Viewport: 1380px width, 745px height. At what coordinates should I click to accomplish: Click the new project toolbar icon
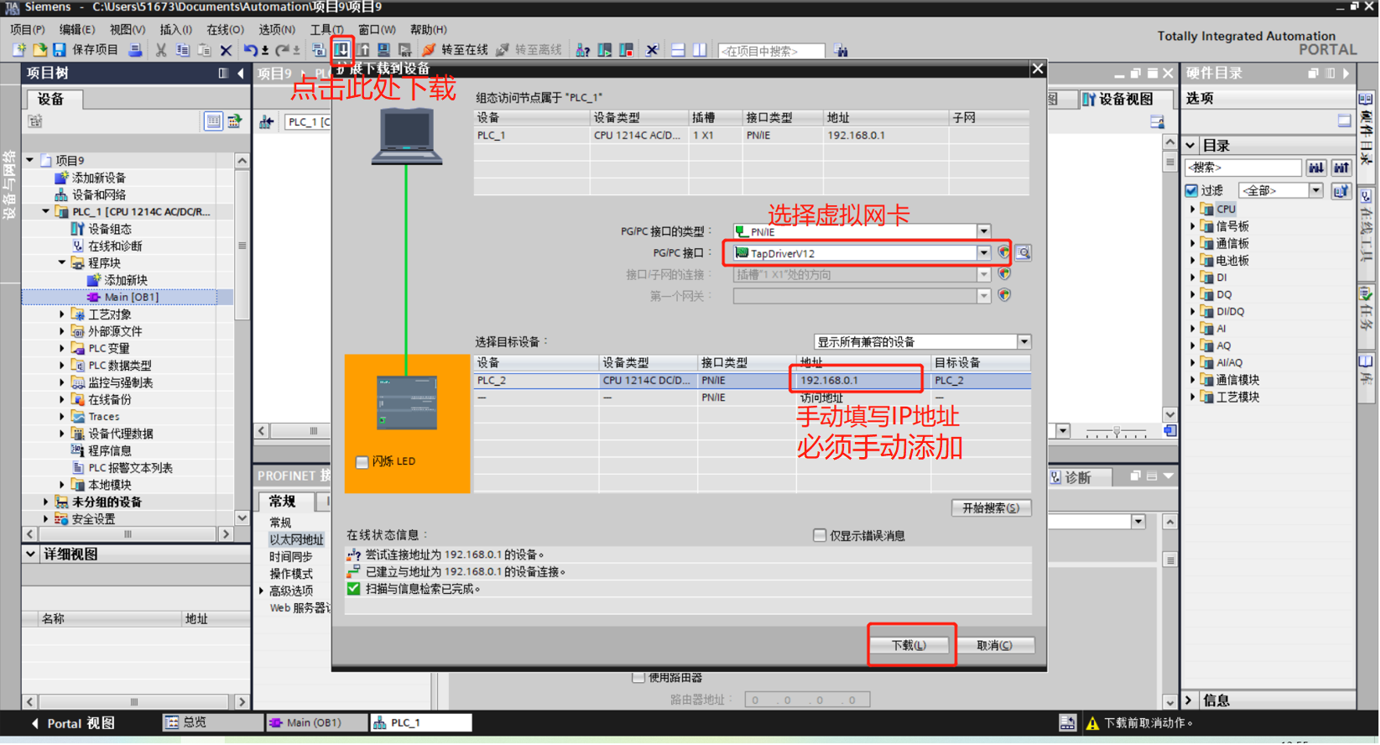pyautogui.click(x=19, y=50)
